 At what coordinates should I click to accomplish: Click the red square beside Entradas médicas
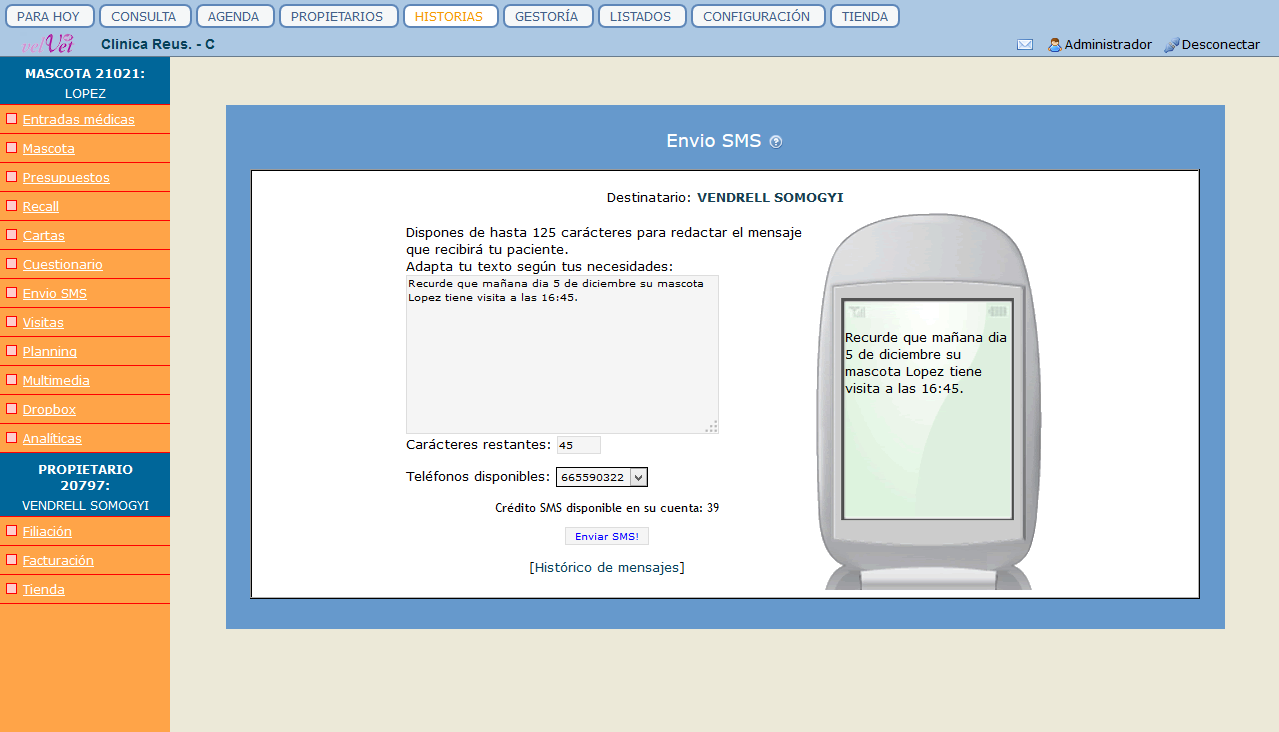[12, 119]
